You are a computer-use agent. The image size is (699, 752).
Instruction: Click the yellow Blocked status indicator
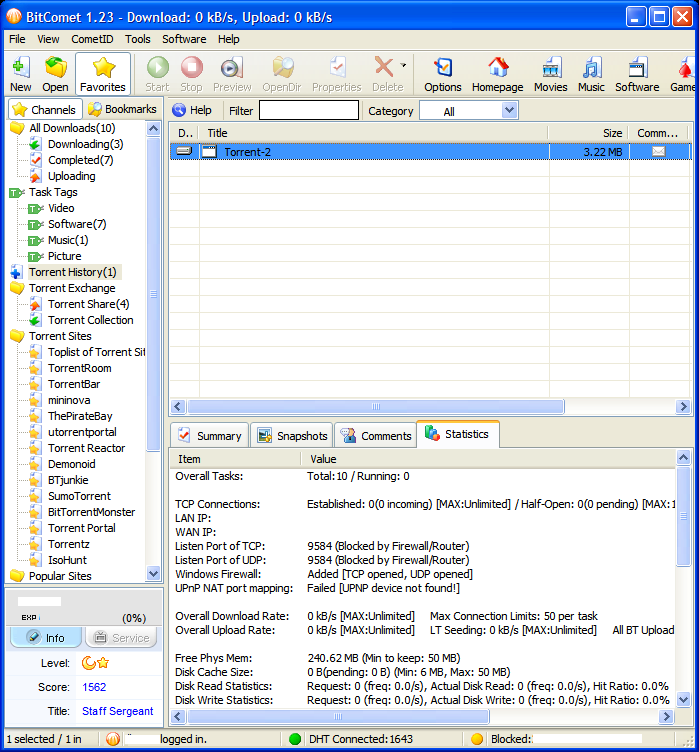(477, 739)
